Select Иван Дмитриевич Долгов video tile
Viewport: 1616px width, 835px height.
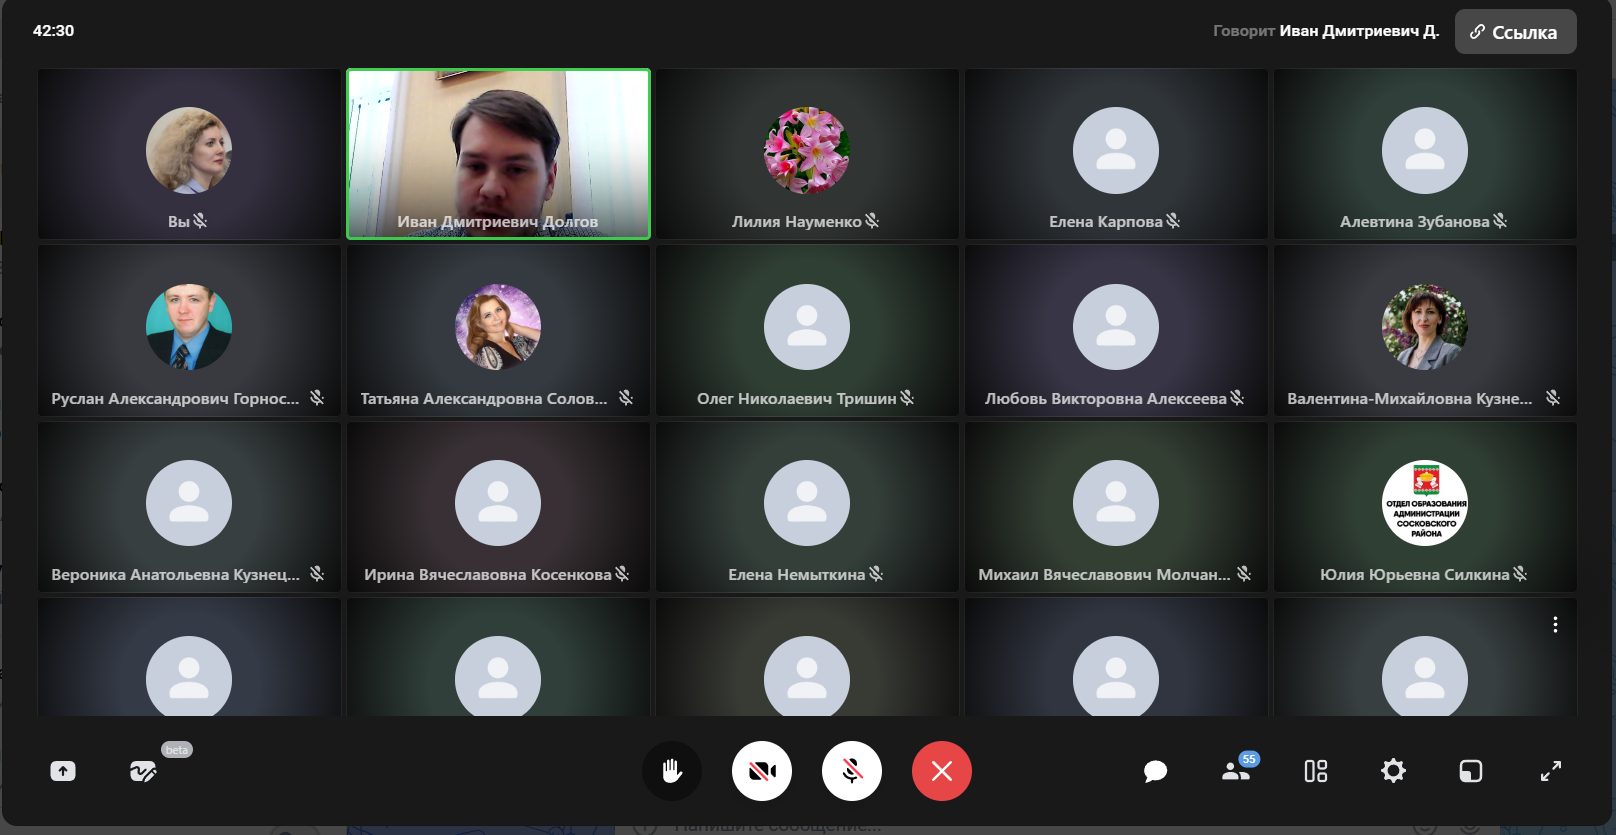[x=498, y=154]
